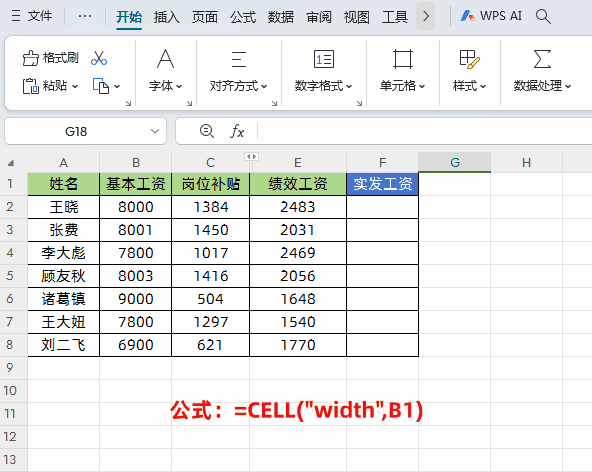Unhide column D via the hidden-column marker

pyautogui.click(x=251, y=156)
